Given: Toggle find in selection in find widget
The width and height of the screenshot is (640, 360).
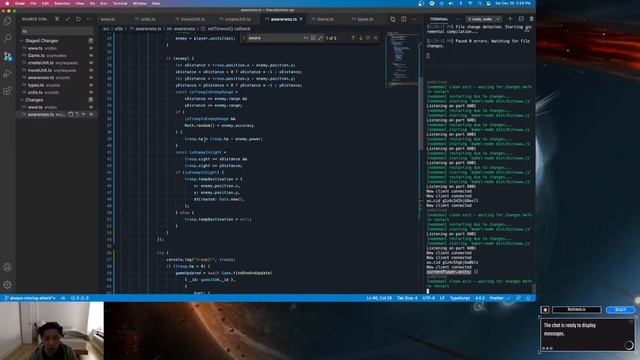Looking at the screenshot, I should click(368, 38).
